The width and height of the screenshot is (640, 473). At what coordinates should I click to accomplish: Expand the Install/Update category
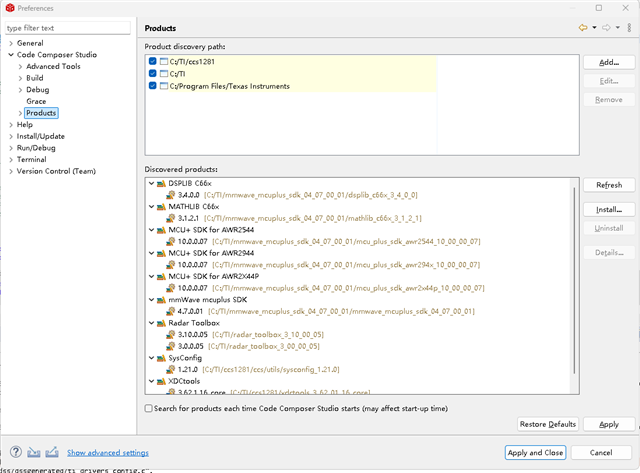(x=11, y=136)
